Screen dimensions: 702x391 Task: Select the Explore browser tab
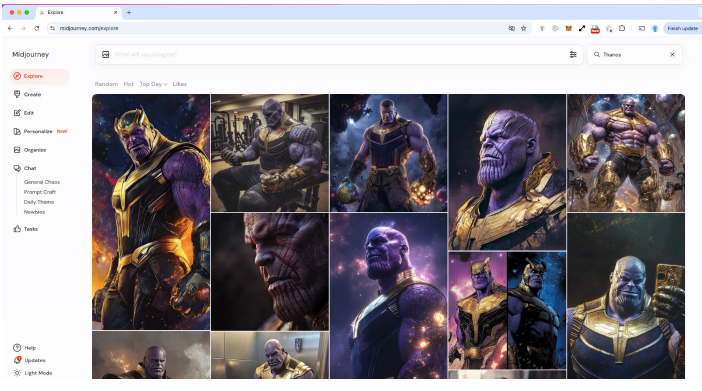point(78,13)
